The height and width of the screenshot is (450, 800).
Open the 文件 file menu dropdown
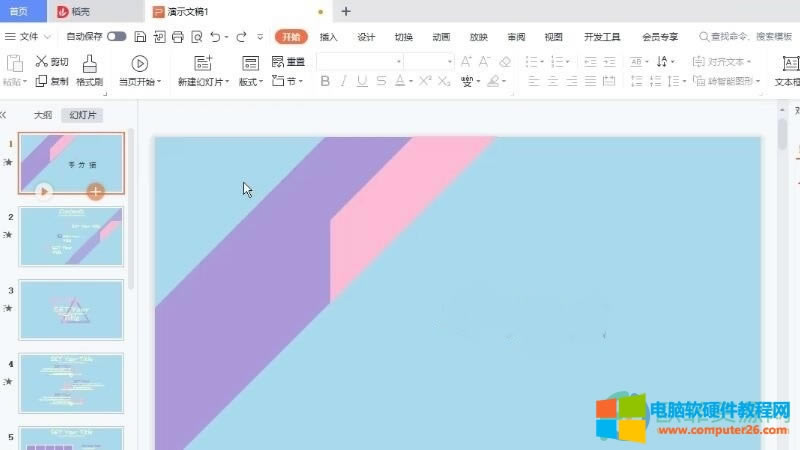click(30, 36)
